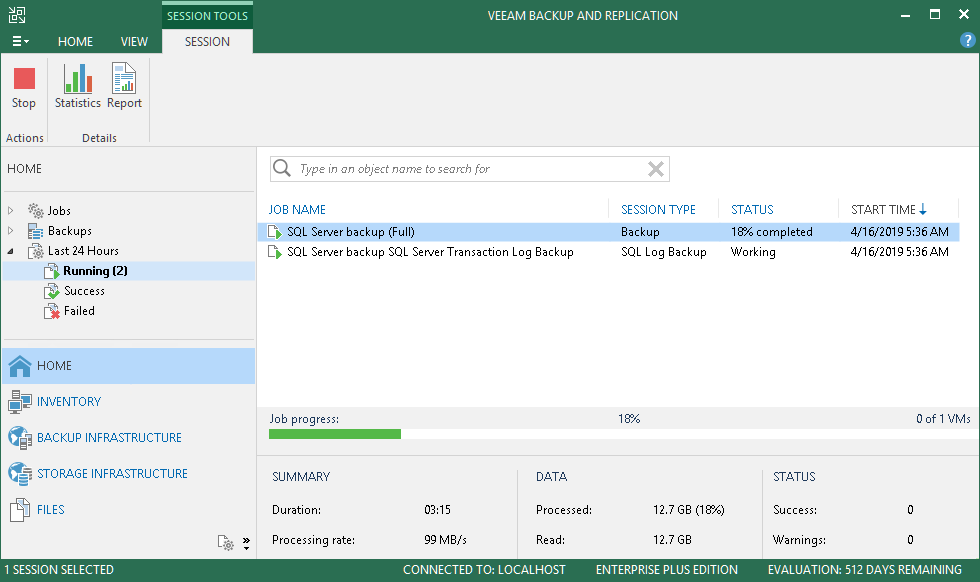Click the 0 of 1 VMs text
This screenshot has width=980, height=582.
click(x=943, y=419)
